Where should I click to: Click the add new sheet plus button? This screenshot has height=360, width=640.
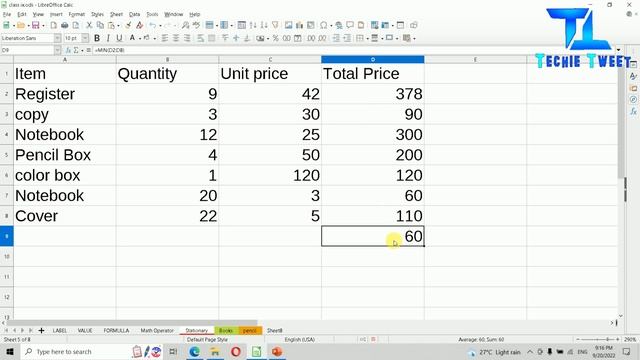(41, 330)
